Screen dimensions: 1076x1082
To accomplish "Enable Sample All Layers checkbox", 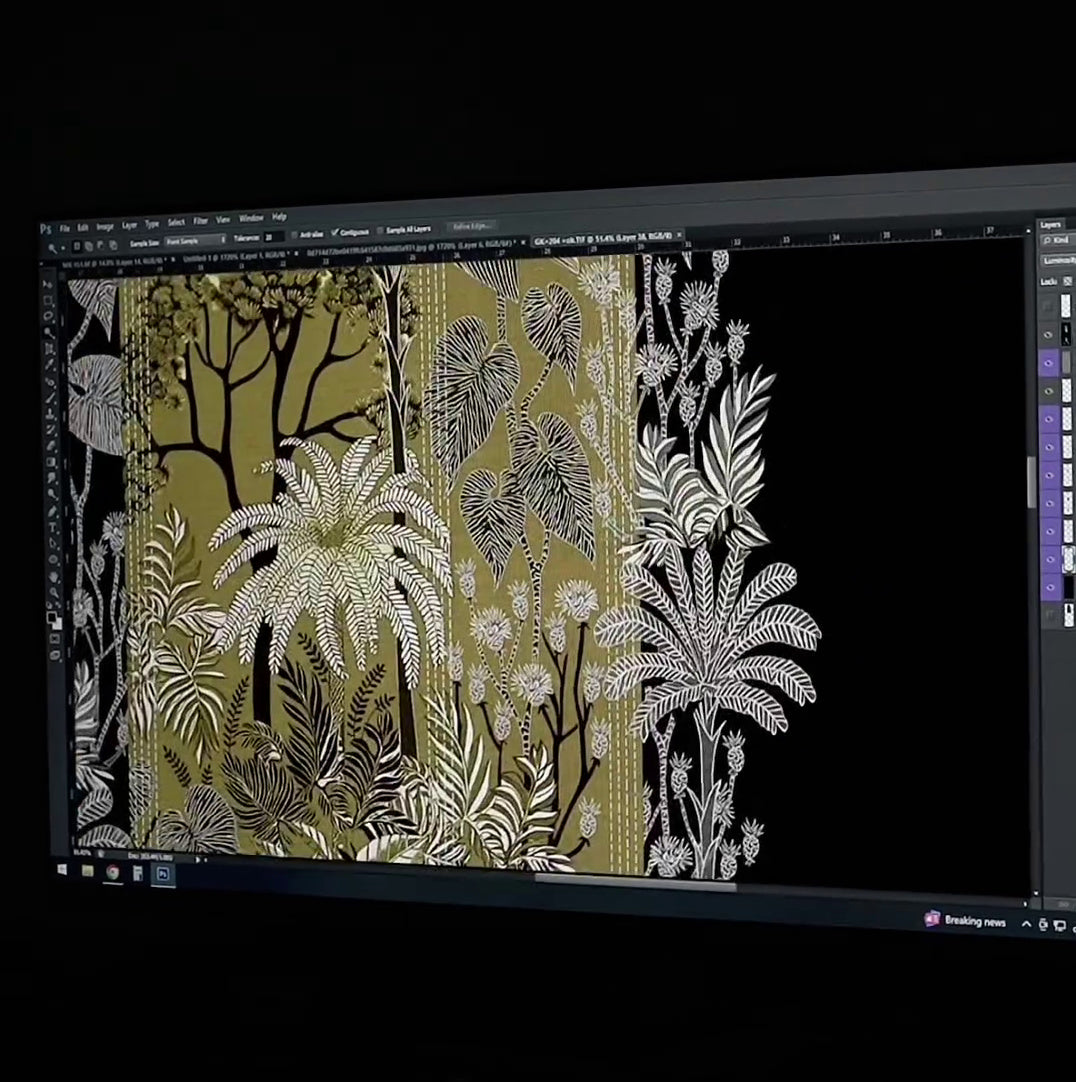I will (x=380, y=230).
